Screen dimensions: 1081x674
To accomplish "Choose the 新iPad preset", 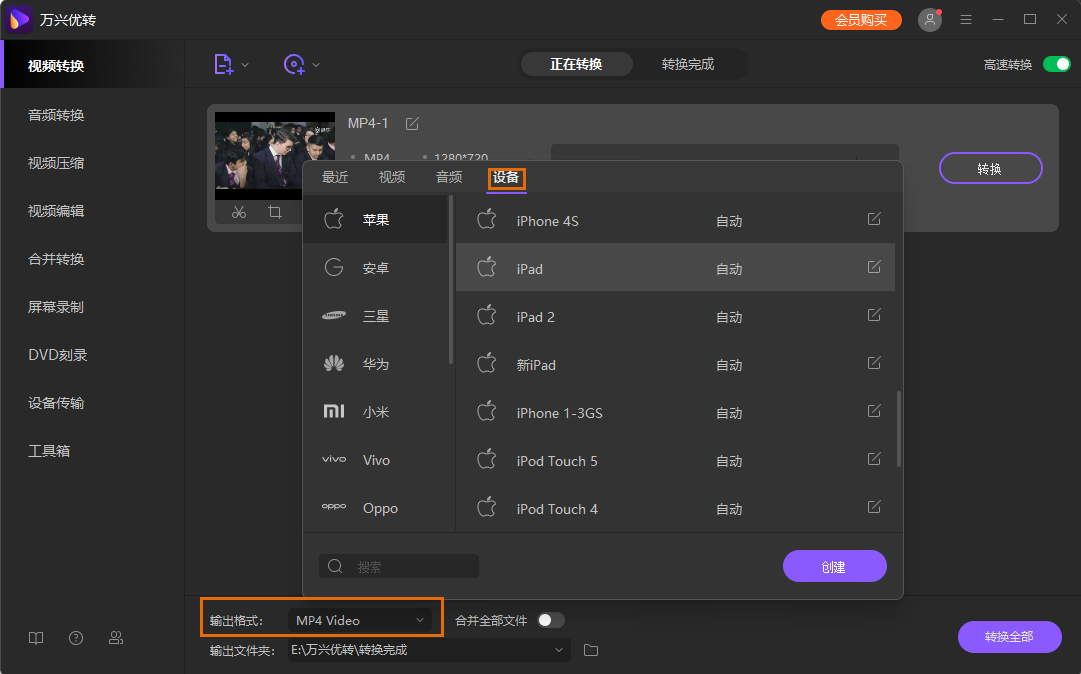I will pyautogui.click(x=675, y=364).
